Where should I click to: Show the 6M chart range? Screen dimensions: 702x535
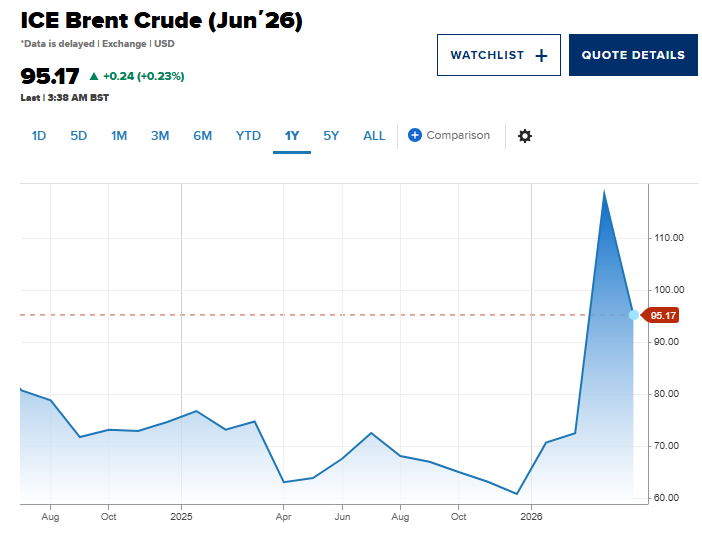pyautogui.click(x=202, y=136)
